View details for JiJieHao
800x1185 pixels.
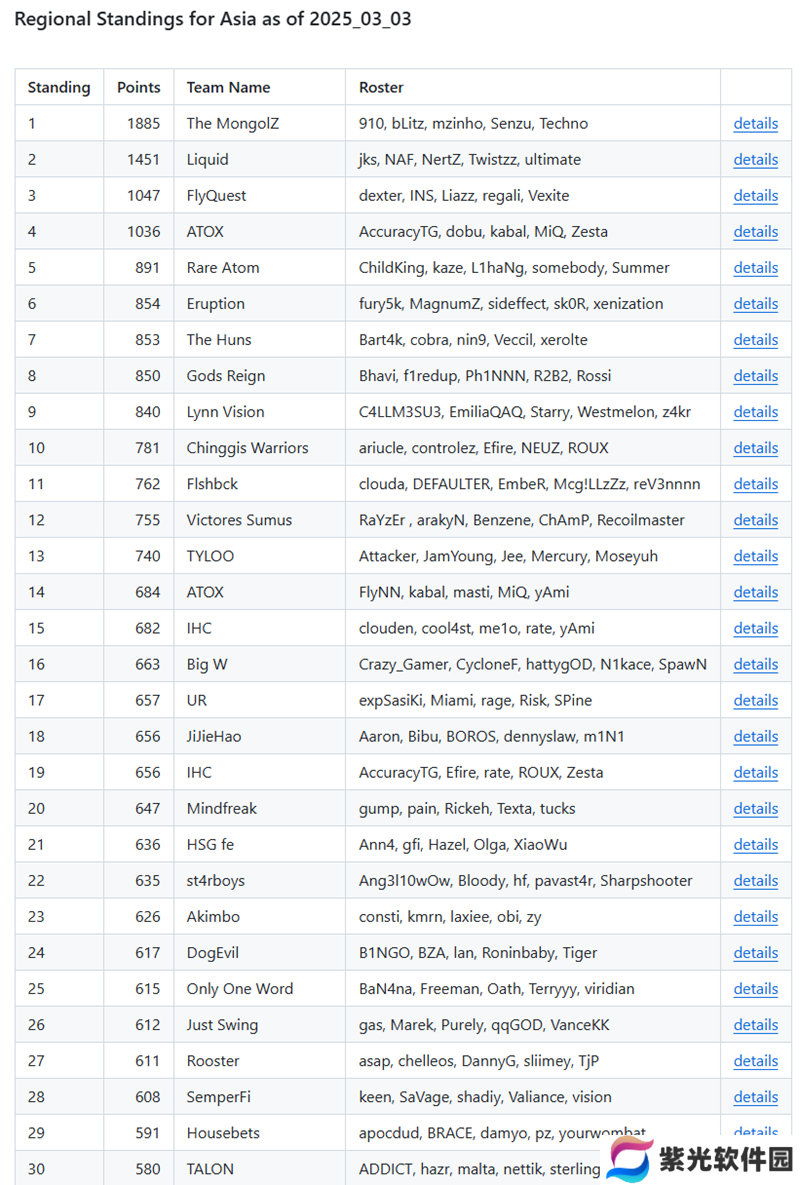[755, 736]
